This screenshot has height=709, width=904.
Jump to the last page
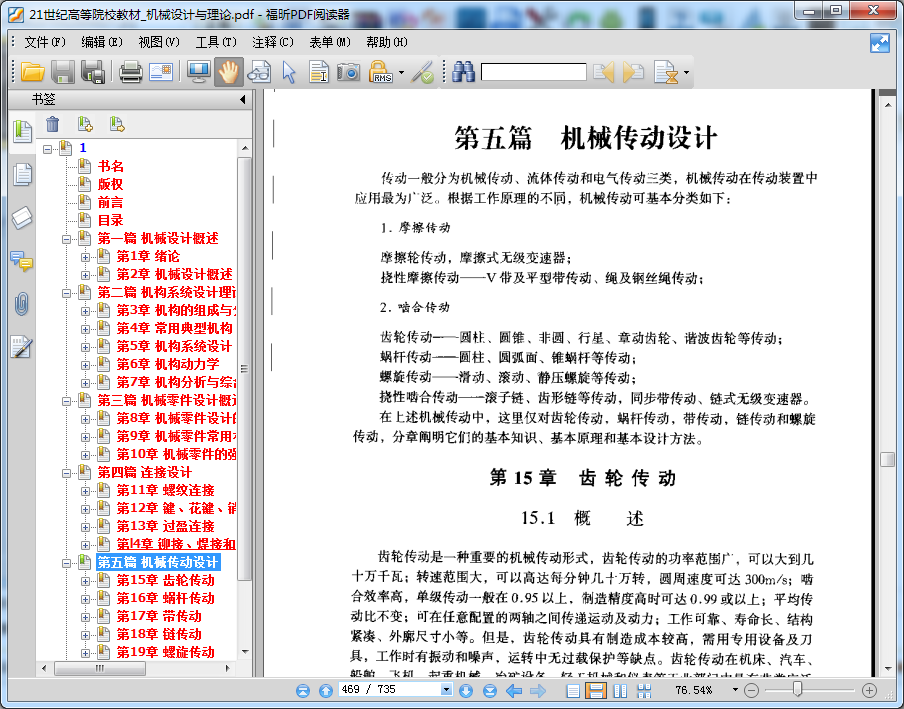coord(489,691)
